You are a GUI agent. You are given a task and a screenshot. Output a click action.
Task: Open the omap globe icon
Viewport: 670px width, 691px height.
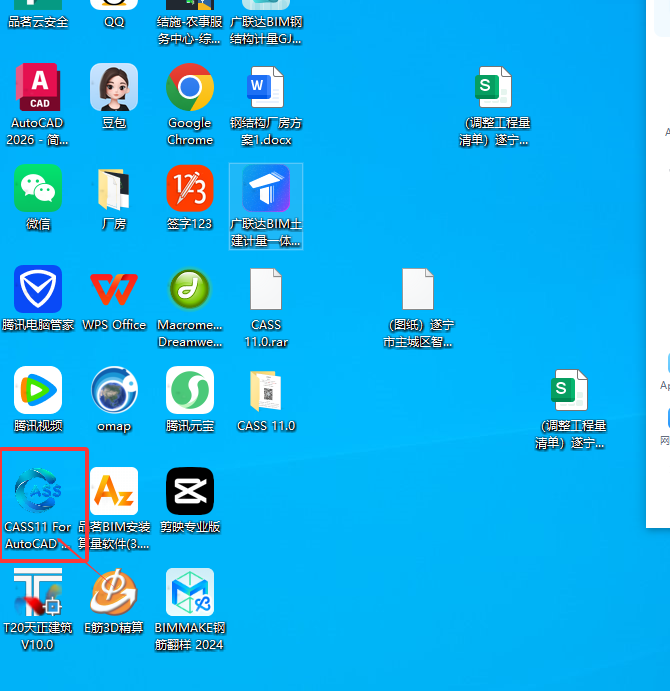(x=114, y=390)
